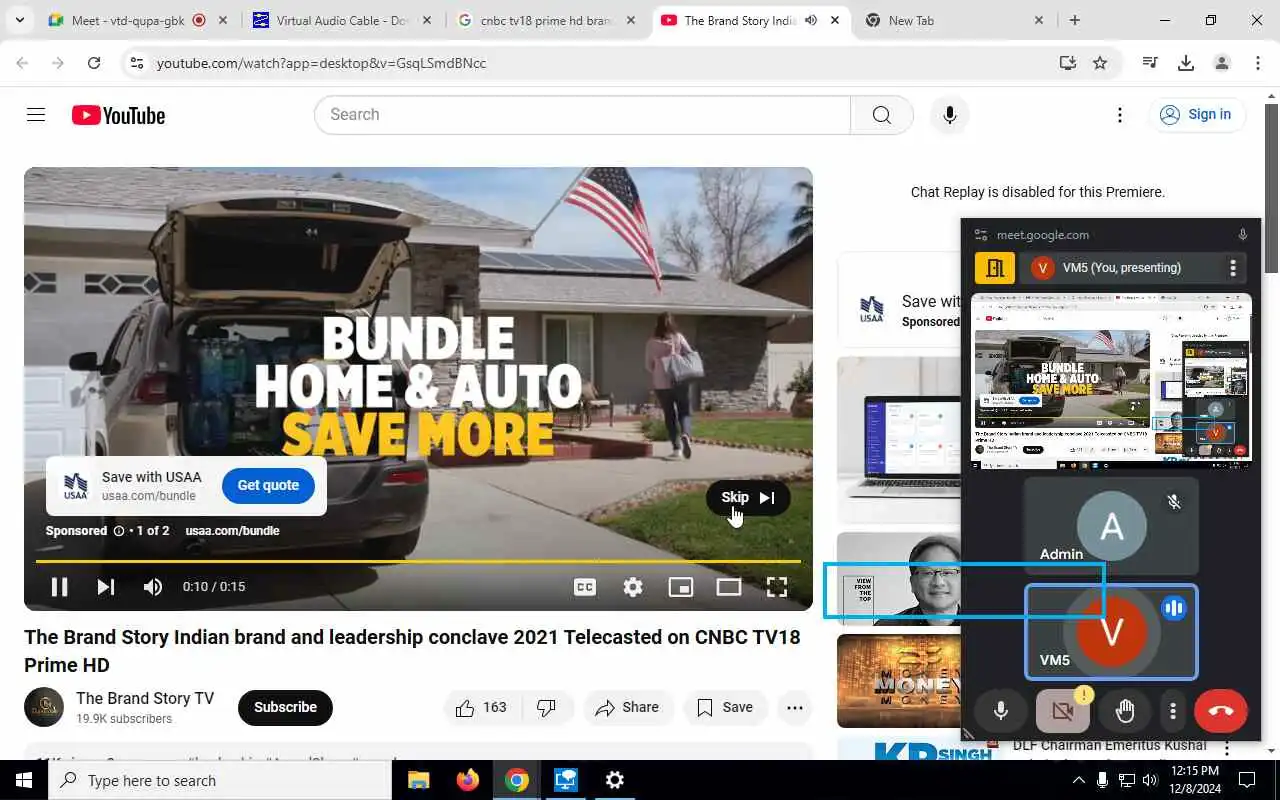Open Windows Settings gear in taskbar
This screenshot has height=800, width=1280.
click(615, 780)
